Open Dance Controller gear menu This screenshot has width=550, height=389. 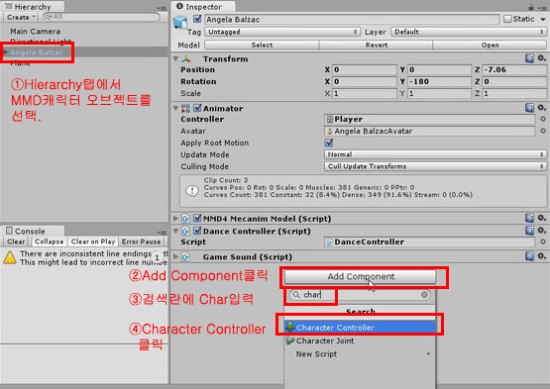pyautogui.click(x=542, y=230)
